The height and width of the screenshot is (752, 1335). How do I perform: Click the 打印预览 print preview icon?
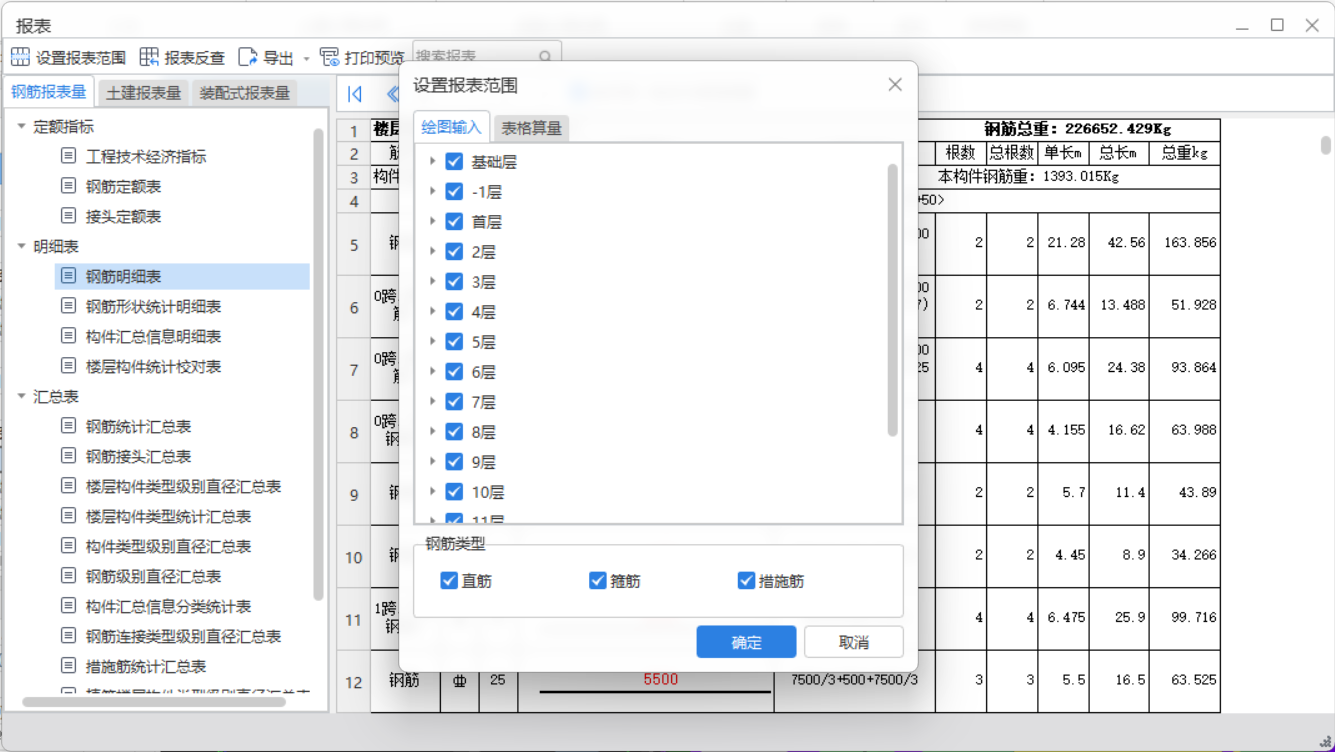coord(329,57)
